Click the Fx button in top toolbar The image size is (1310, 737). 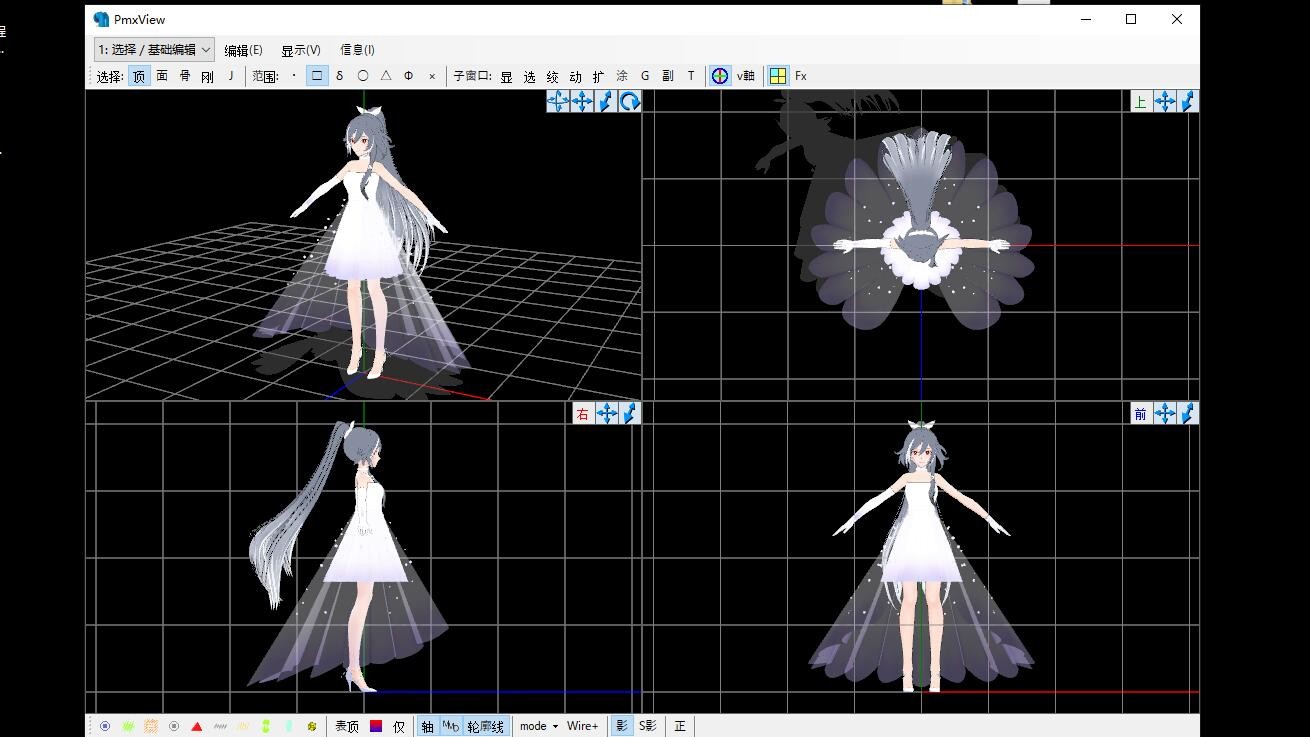801,76
